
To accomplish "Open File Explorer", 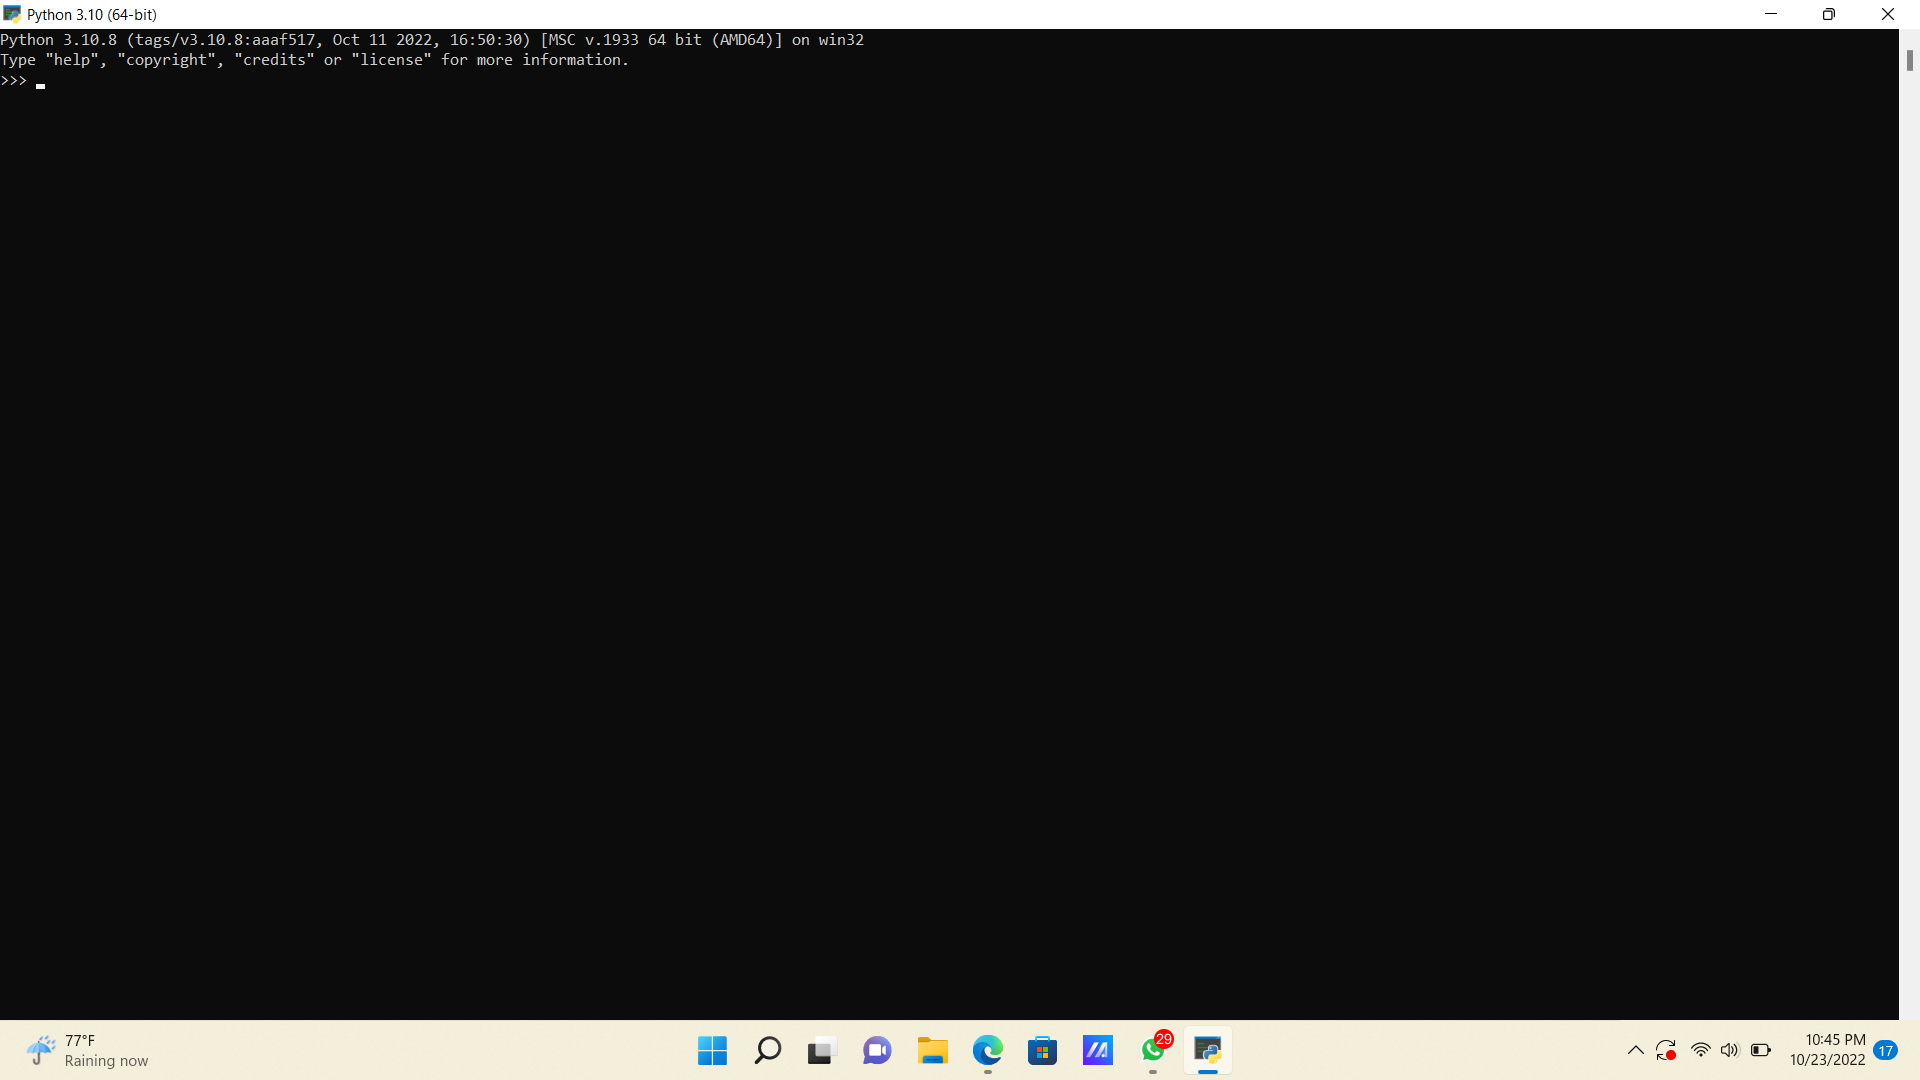I will coord(933,1050).
